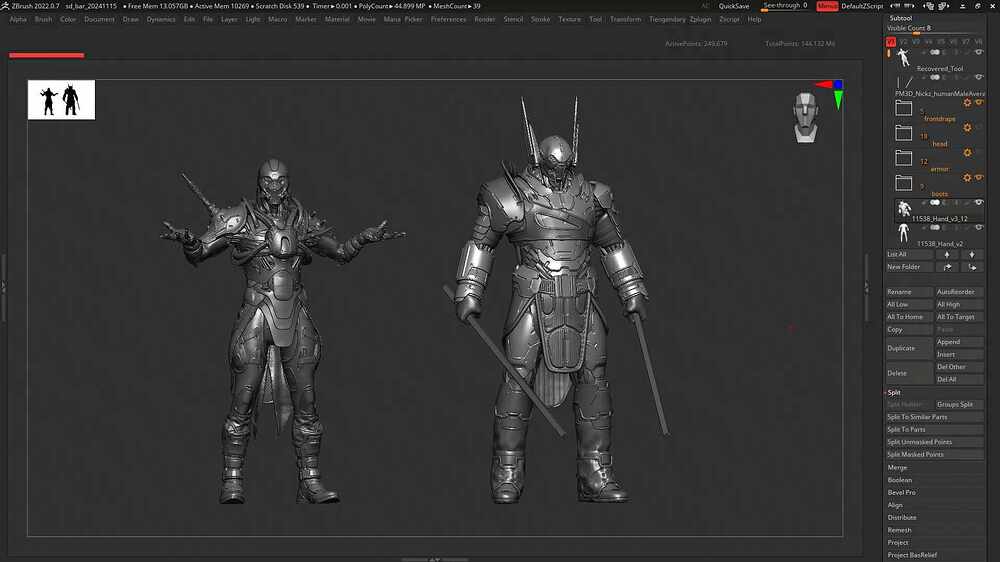Image resolution: width=1000 pixels, height=562 pixels.
Task: Click the XYZ axis gizmo in viewport
Action: click(832, 93)
